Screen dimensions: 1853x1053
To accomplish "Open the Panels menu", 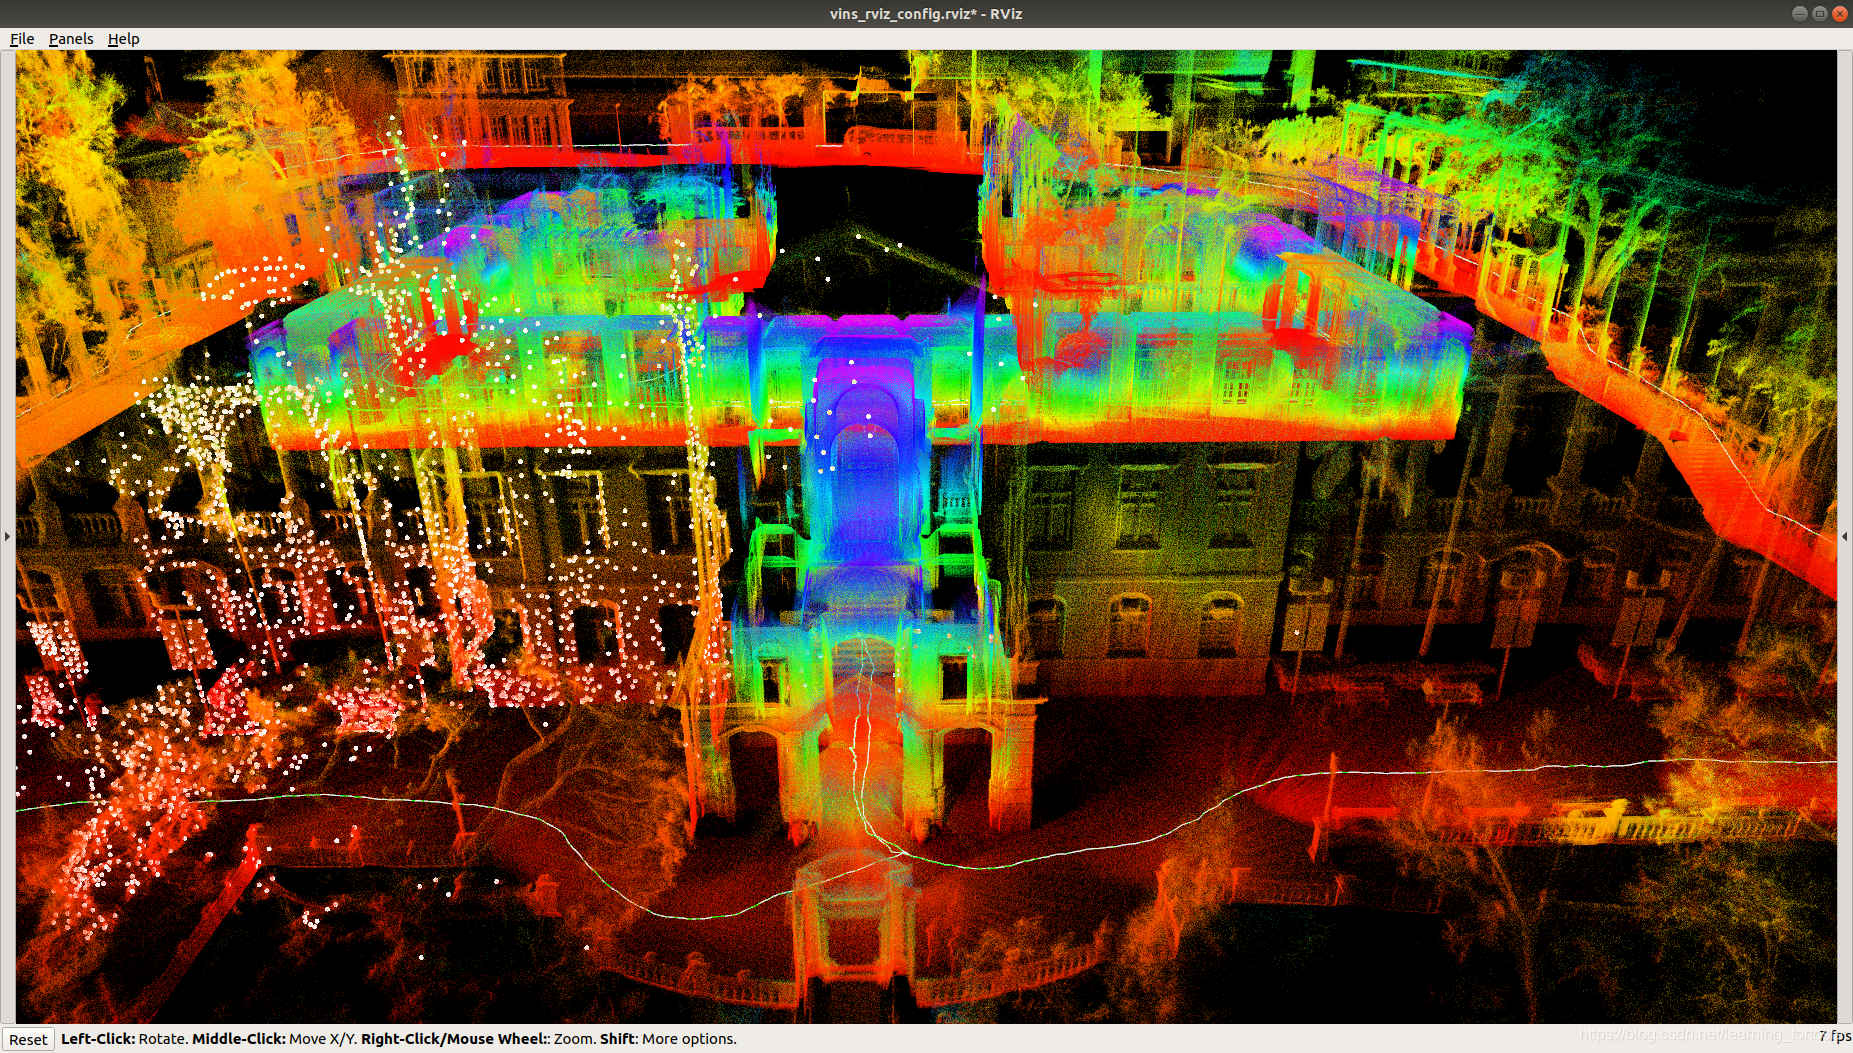I will (x=71, y=39).
